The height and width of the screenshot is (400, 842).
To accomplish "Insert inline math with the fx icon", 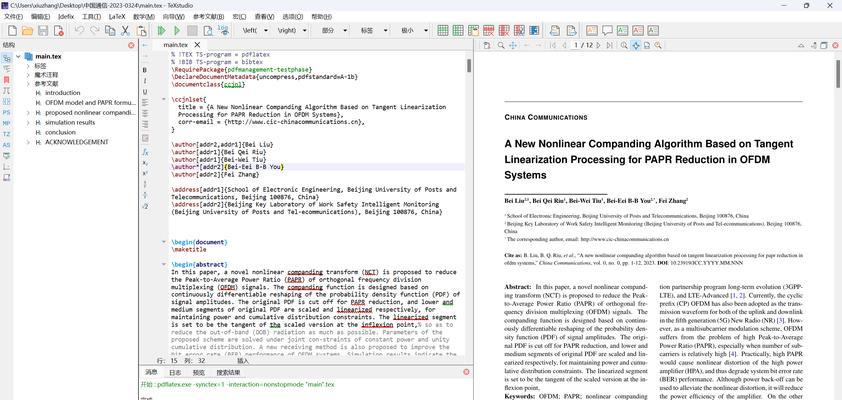I will tap(145, 152).
